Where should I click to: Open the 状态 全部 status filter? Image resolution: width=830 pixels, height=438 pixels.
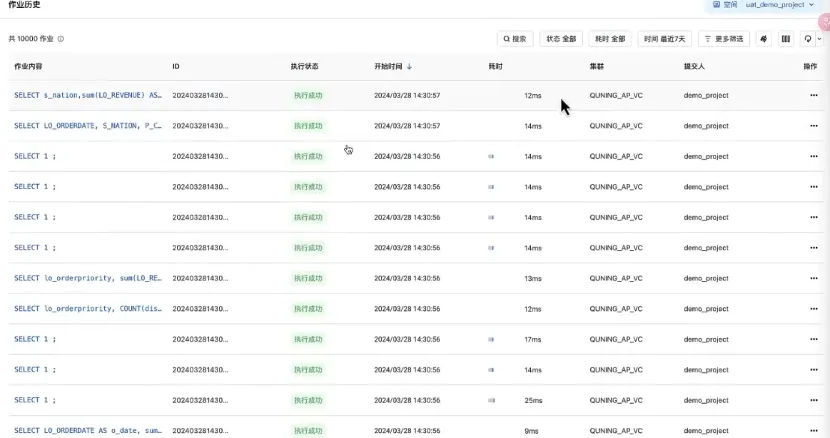point(560,39)
